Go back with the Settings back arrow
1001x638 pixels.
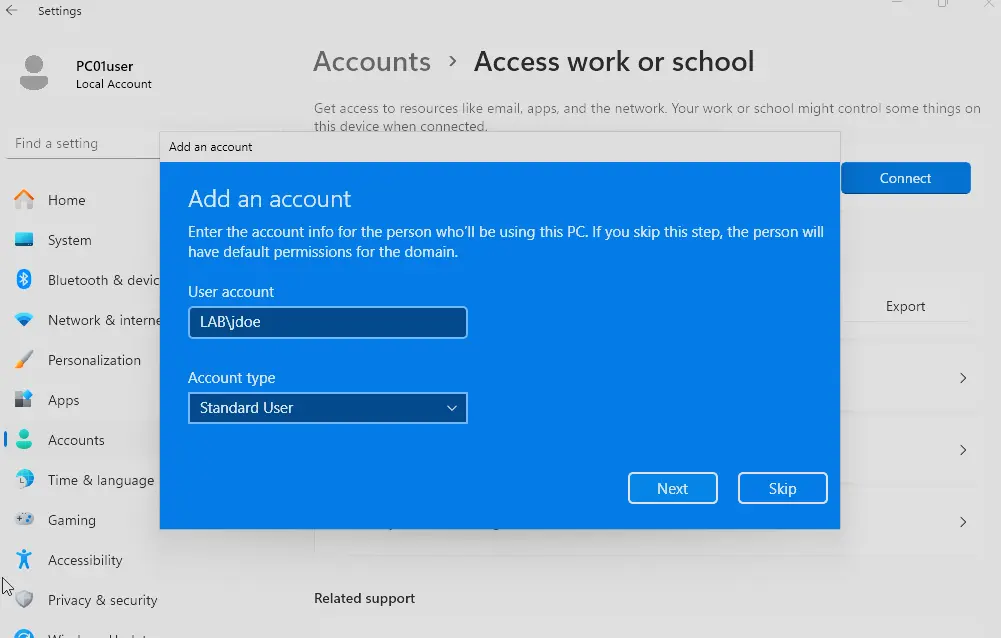[x=11, y=10]
